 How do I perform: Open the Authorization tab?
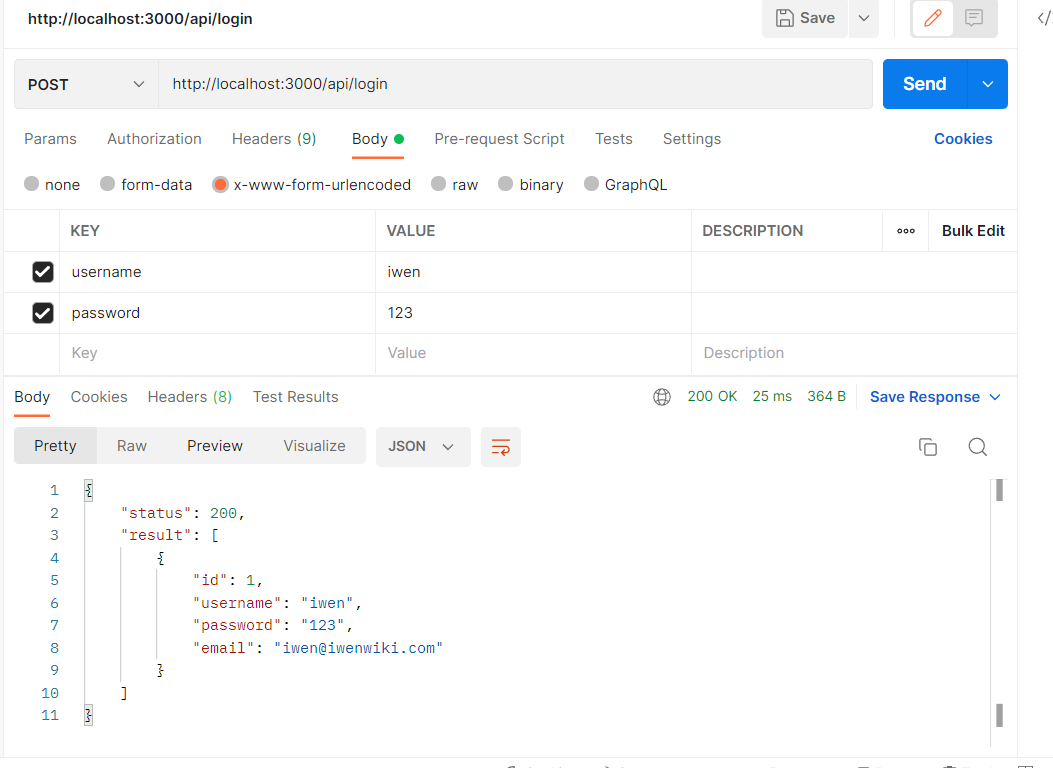[x=154, y=139]
